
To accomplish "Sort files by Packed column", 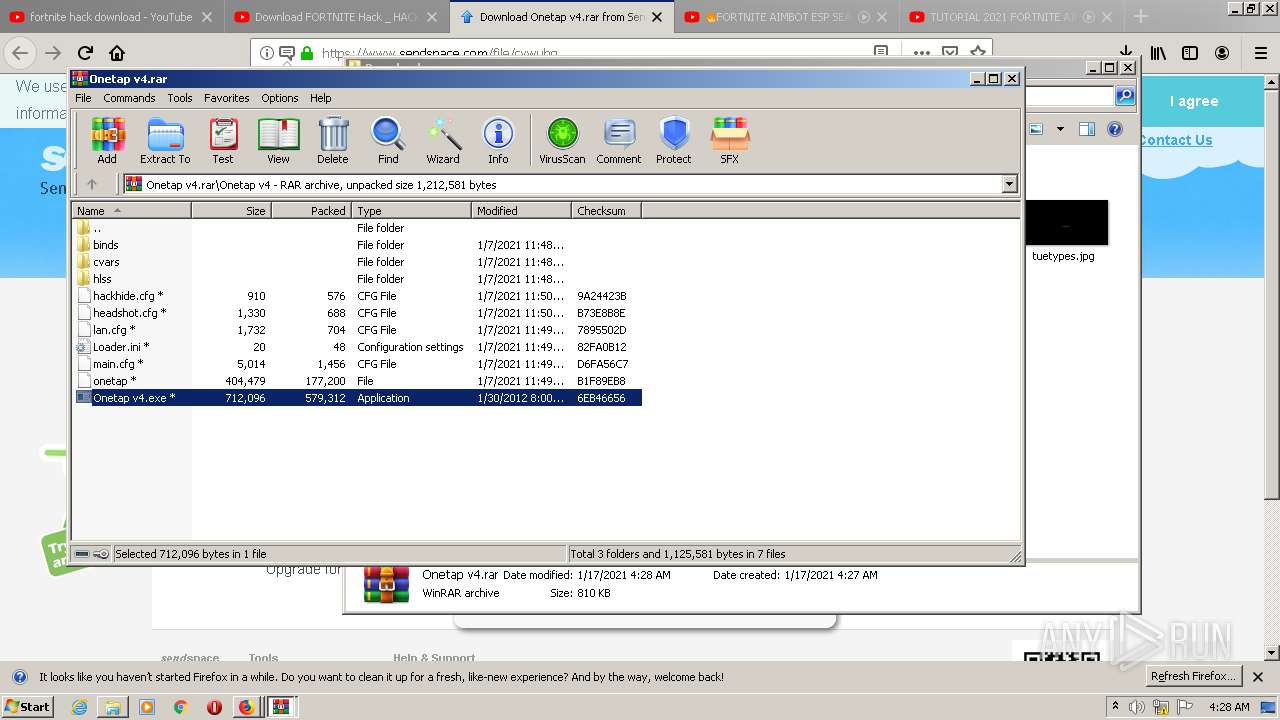I will pyautogui.click(x=311, y=210).
